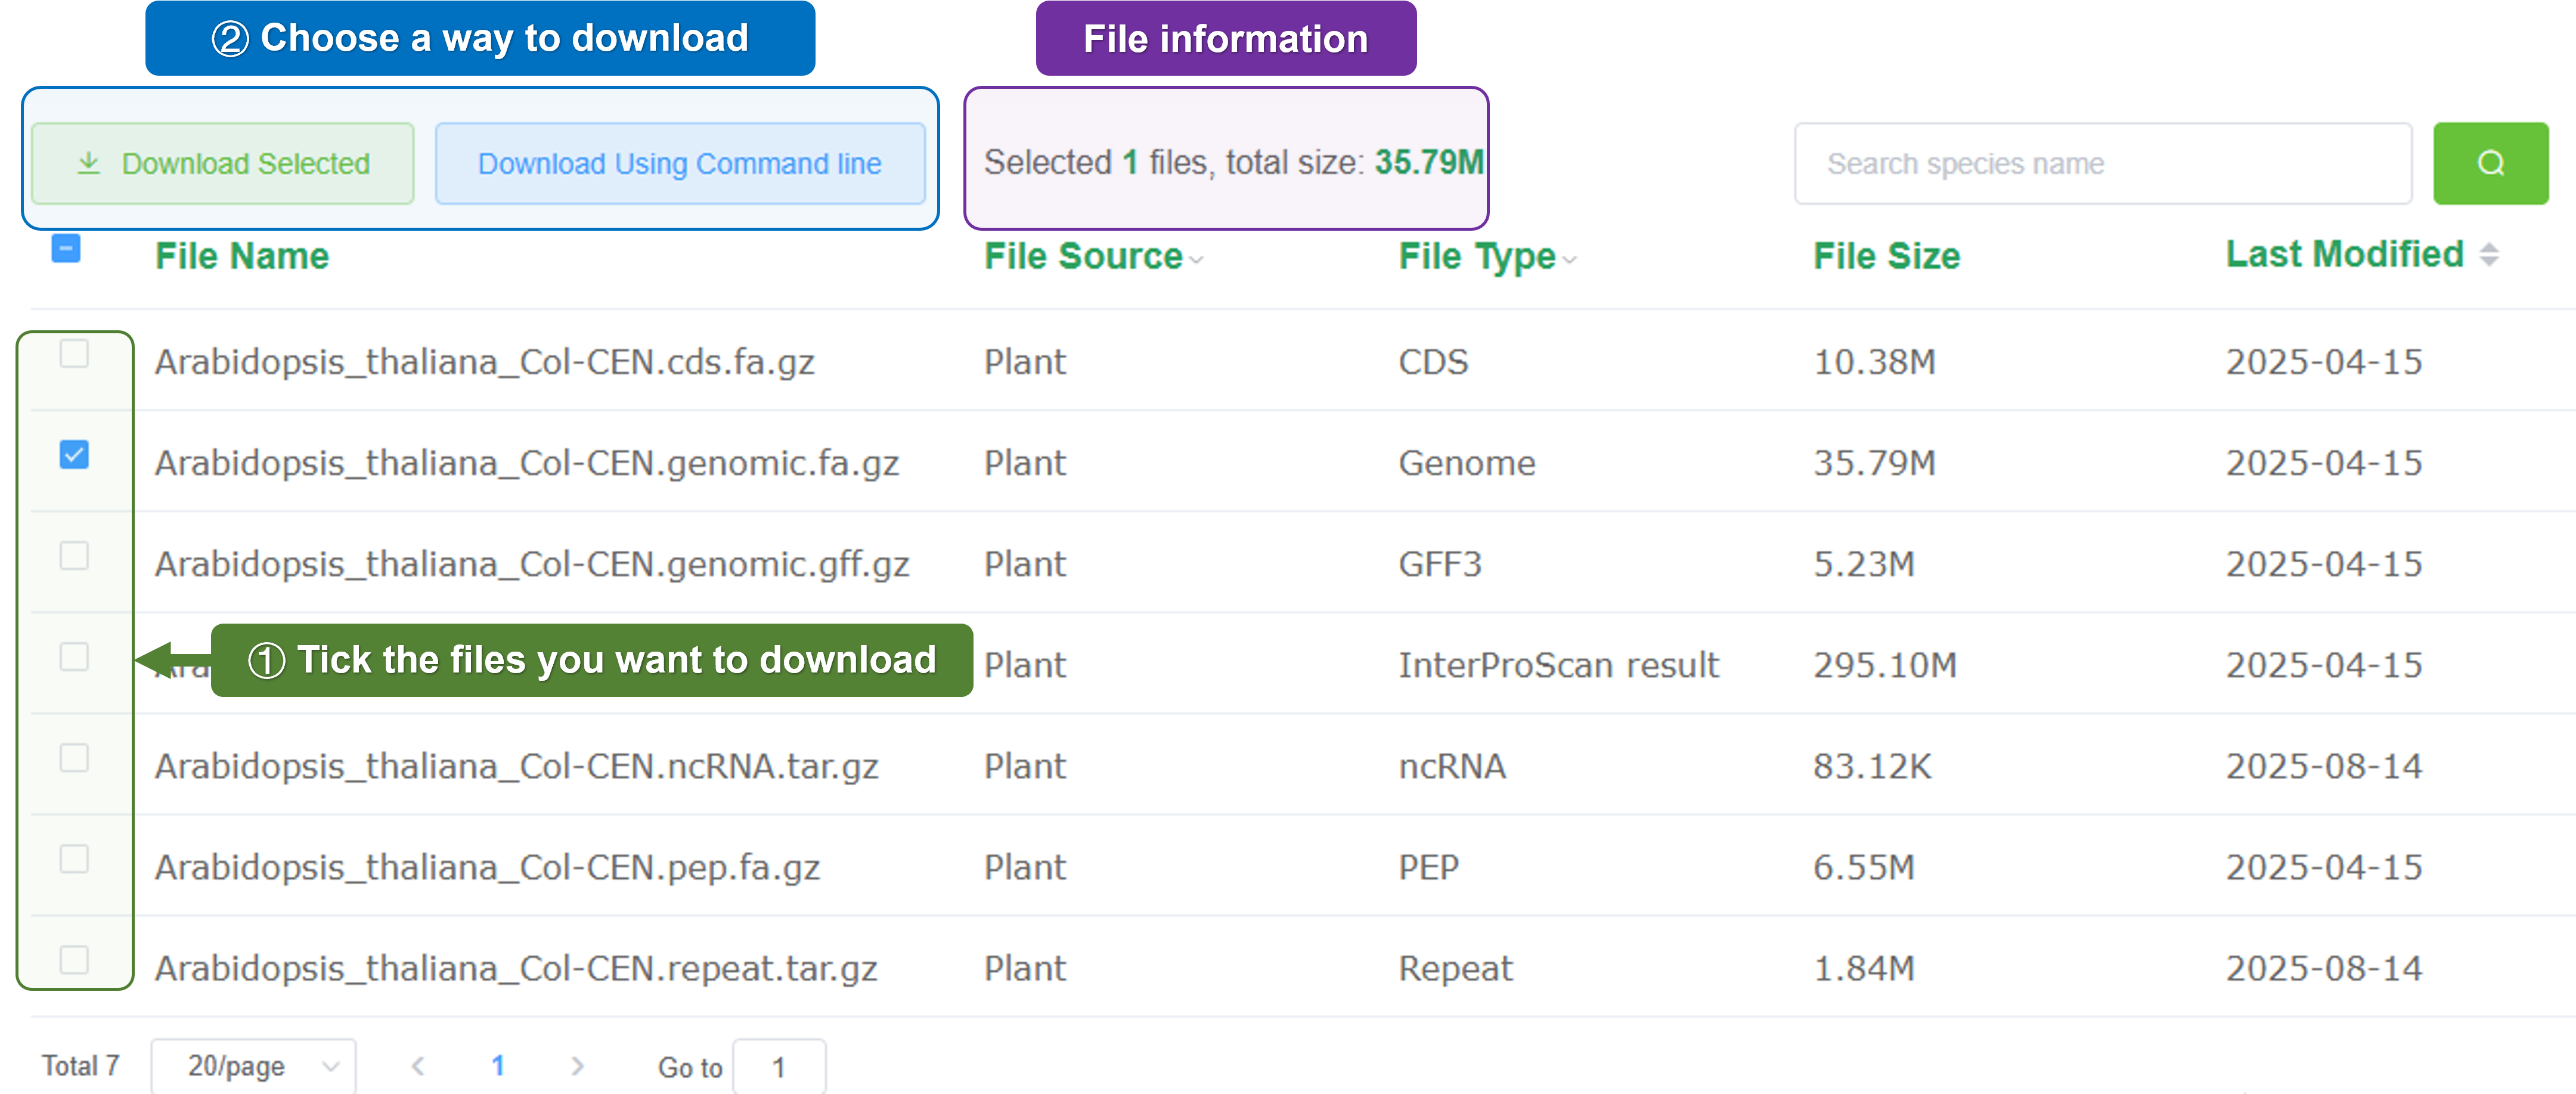Open the File Source filter dropdown
The image size is (2576, 1094).
1196,259
